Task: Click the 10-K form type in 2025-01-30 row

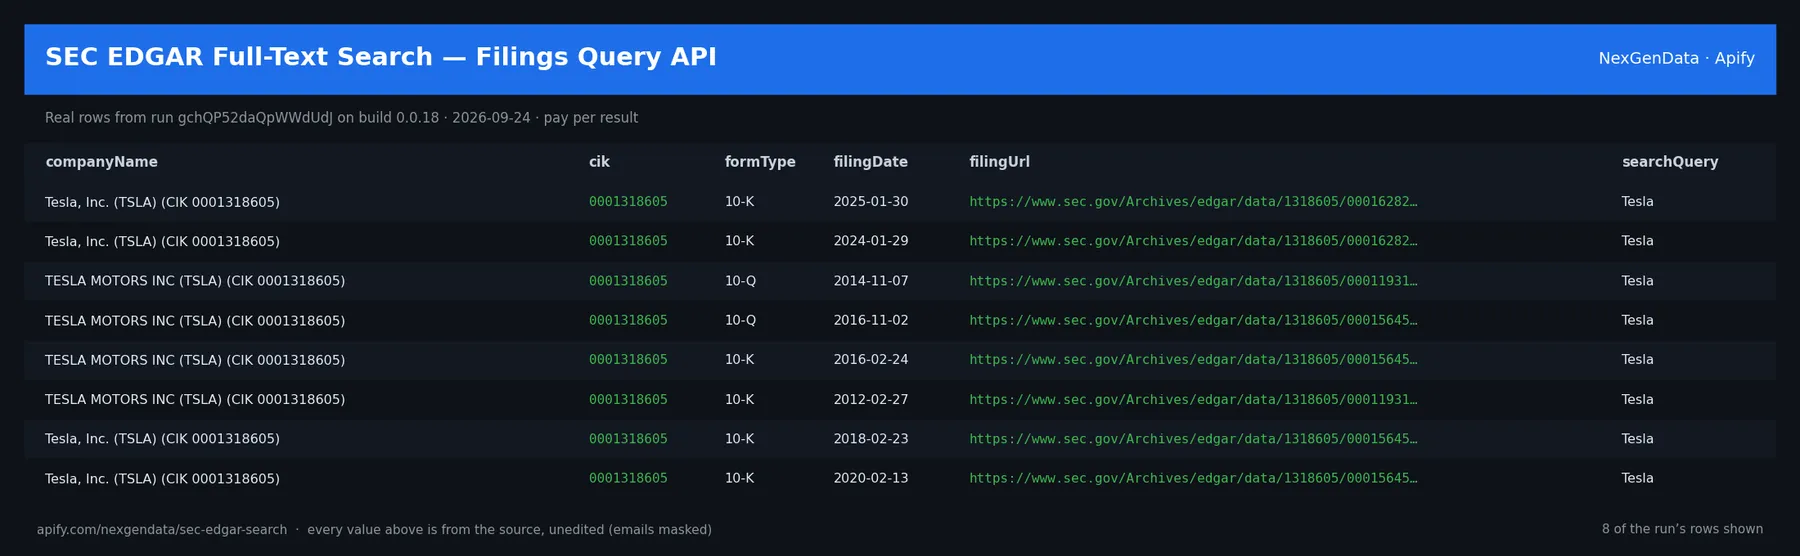Action: coord(740,202)
